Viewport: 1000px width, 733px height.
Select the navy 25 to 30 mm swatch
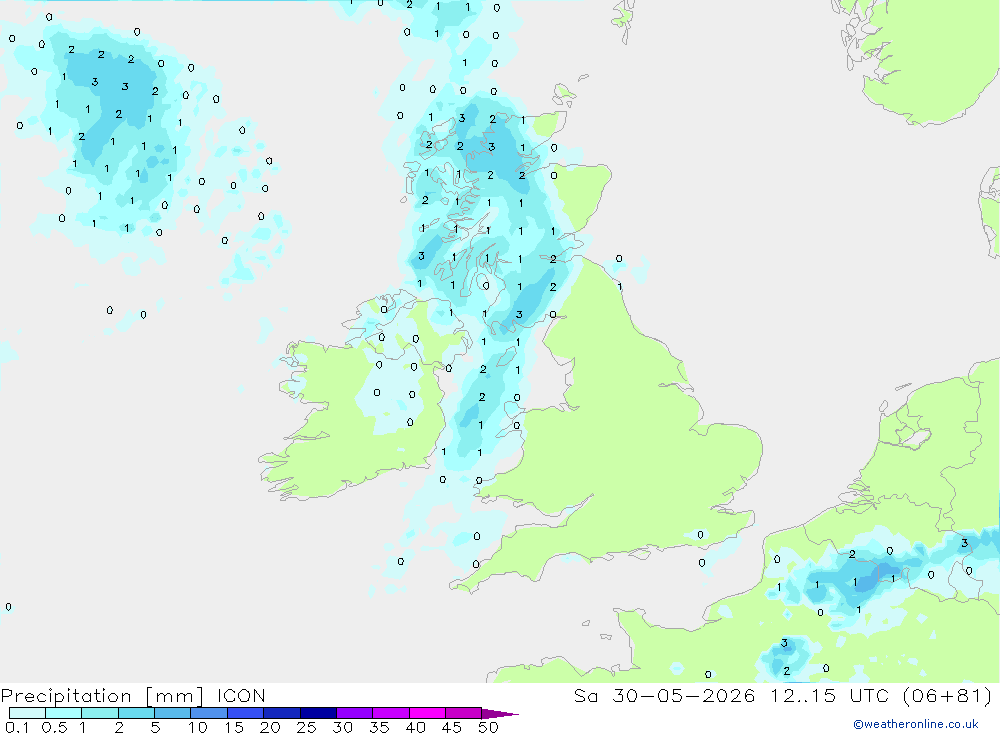click(x=318, y=713)
